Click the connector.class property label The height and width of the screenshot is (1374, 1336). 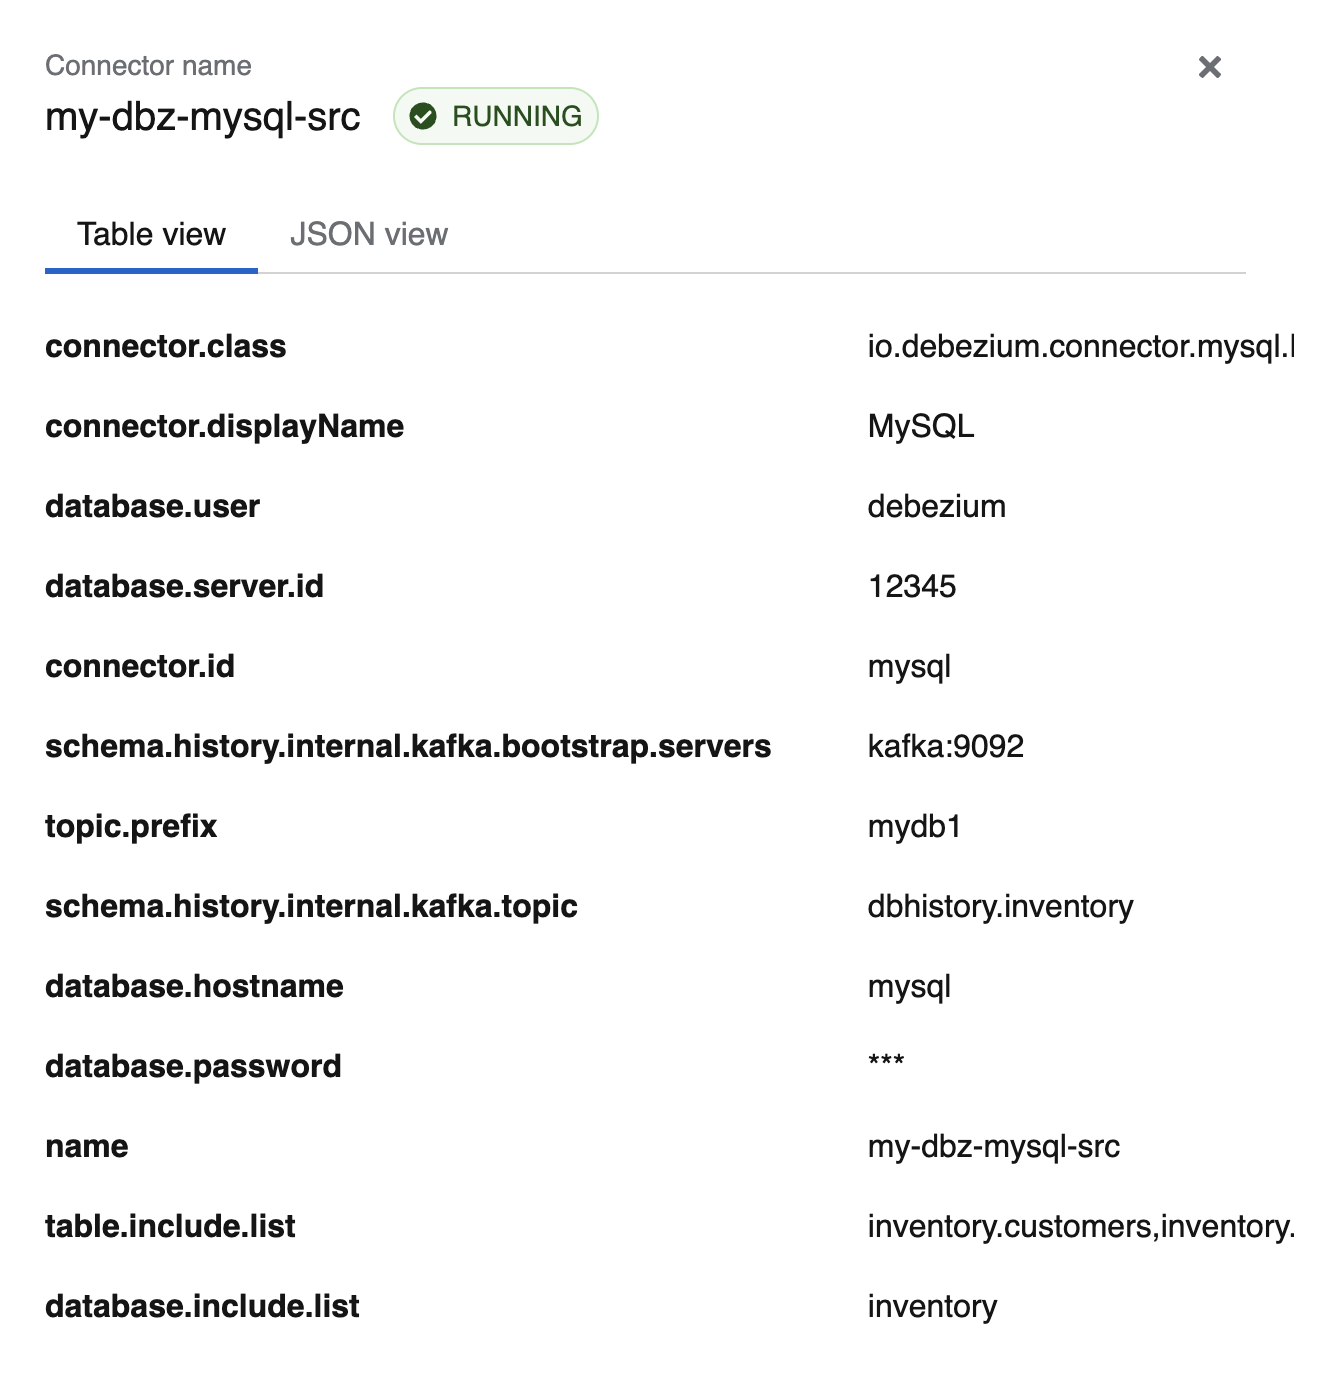(x=166, y=347)
